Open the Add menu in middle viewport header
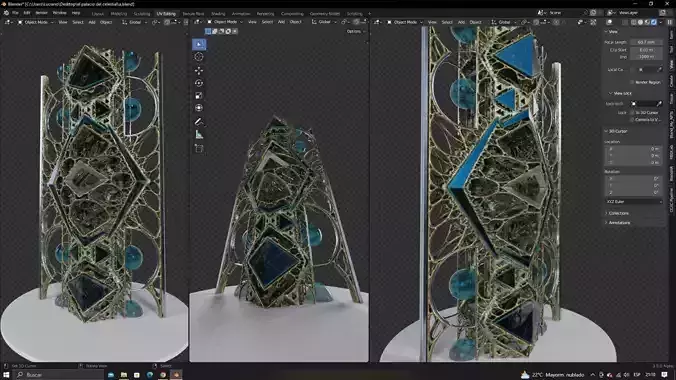 pyautogui.click(x=281, y=22)
